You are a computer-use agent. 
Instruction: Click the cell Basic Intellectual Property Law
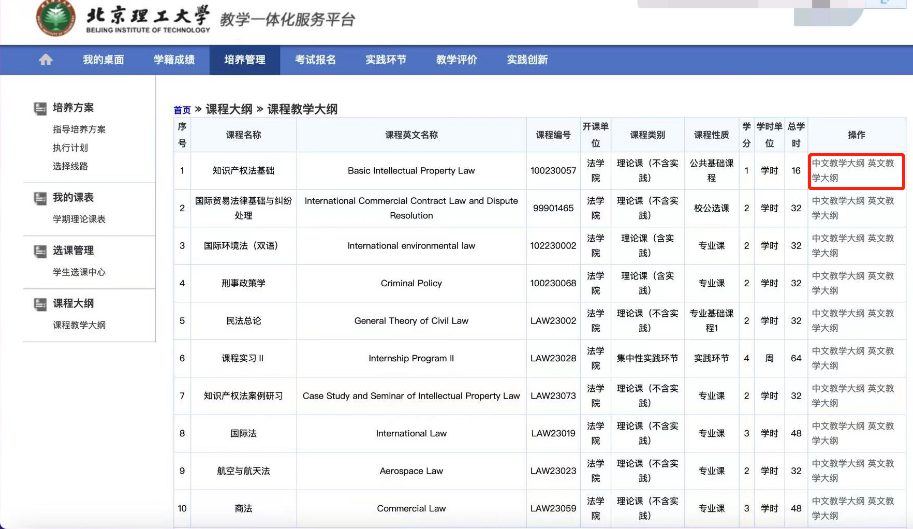(x=411, y=171)
